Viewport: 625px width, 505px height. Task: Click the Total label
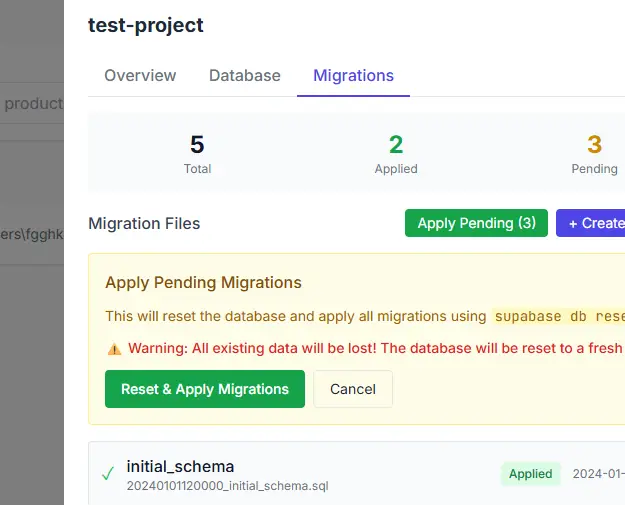click(x=197, y=169)
